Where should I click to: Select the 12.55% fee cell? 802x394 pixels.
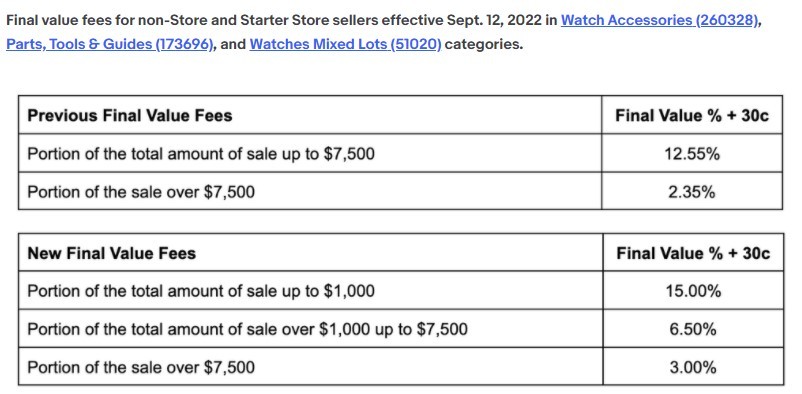click(x=692, y=154)
